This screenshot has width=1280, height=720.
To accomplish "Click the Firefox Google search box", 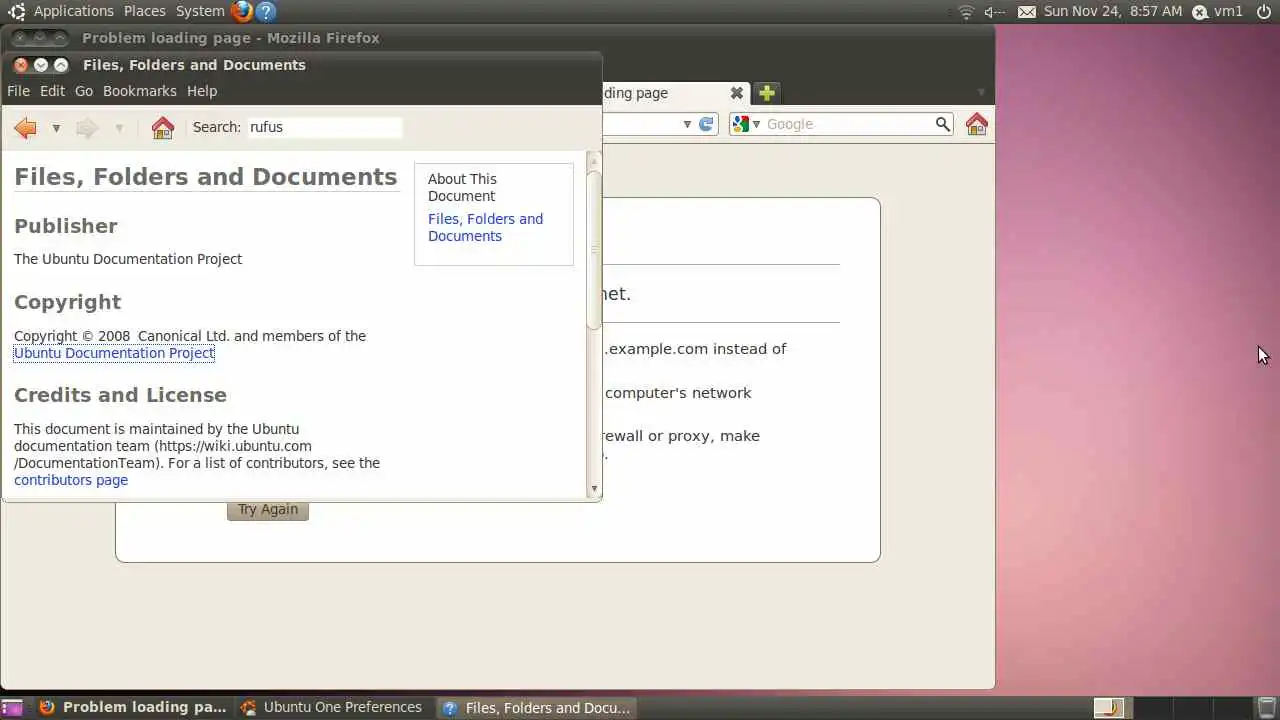I will [849, 124].
